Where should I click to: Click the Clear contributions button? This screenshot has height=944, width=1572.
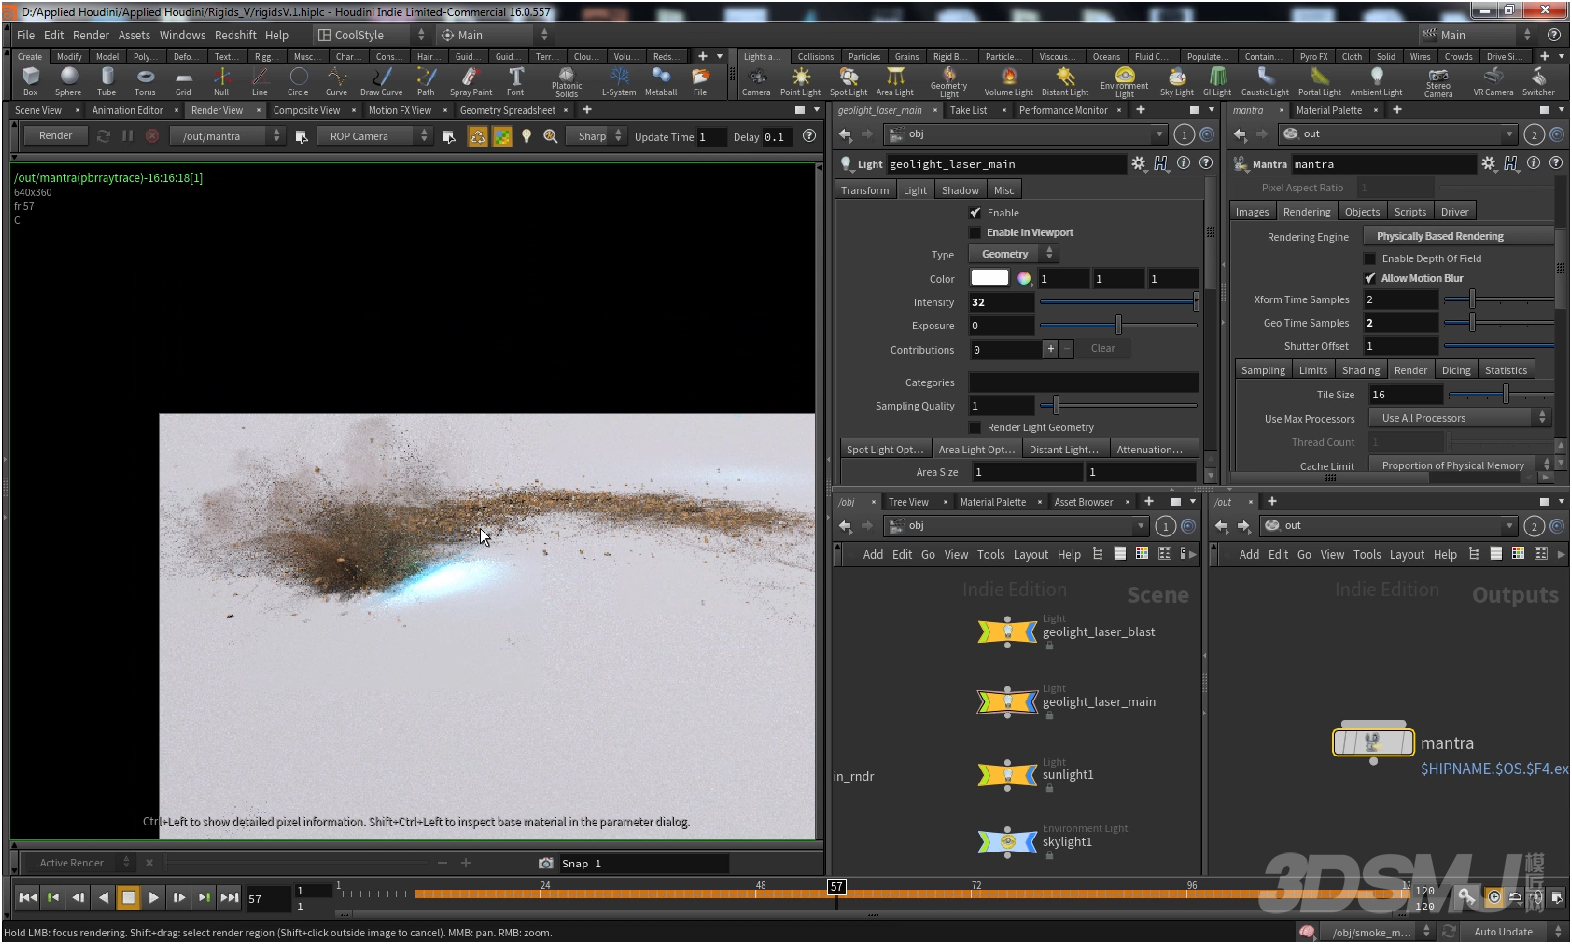1103,348
